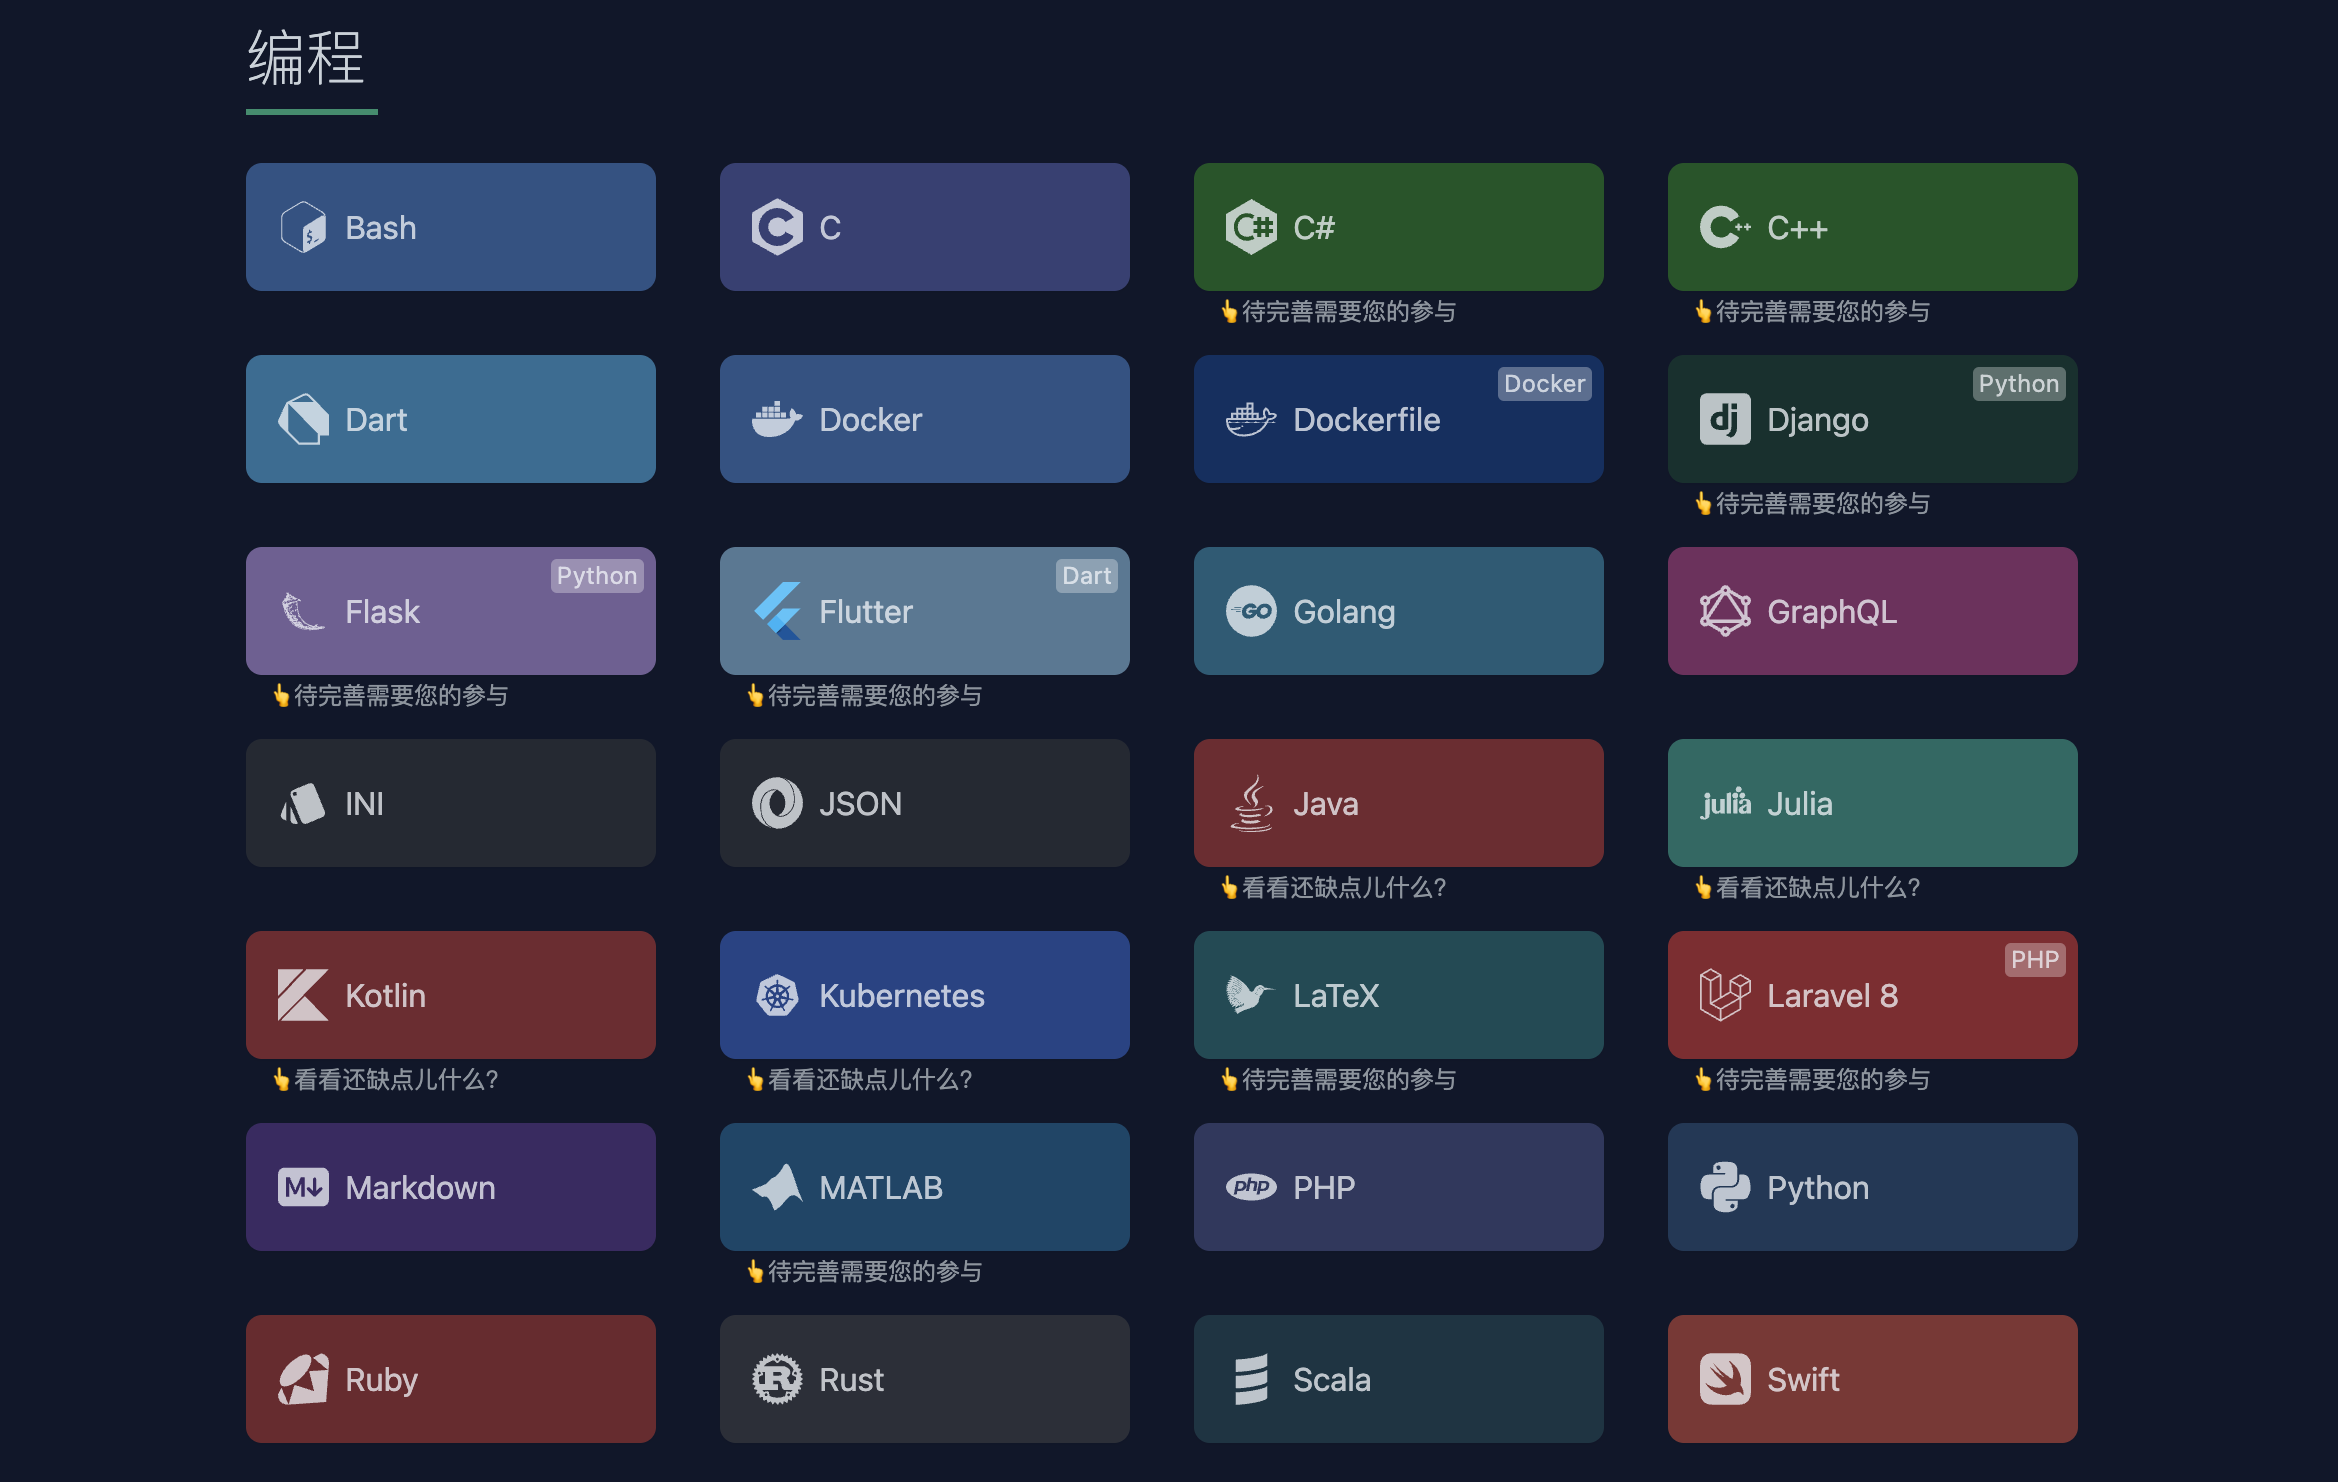The width and height of the screenshot is (2338, 1482).
Task: Click contribution note under C++ card
Action: [1812, 312]
